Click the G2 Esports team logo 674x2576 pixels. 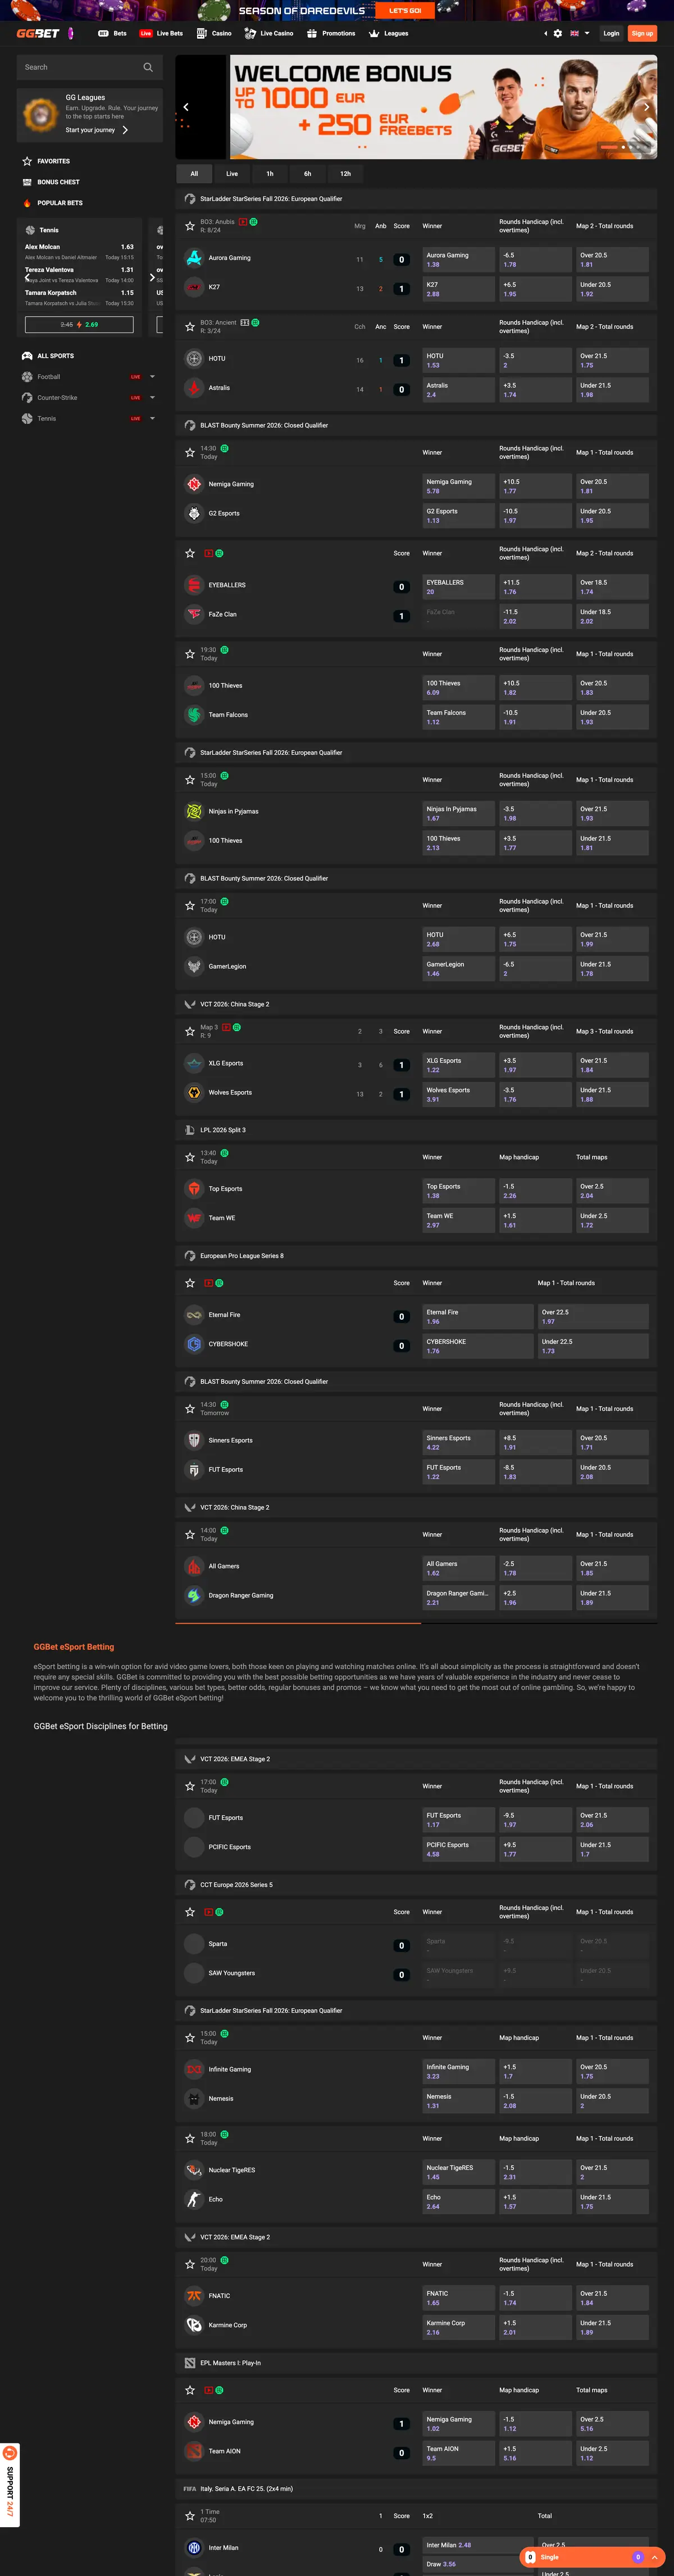[x=194, y=513]
